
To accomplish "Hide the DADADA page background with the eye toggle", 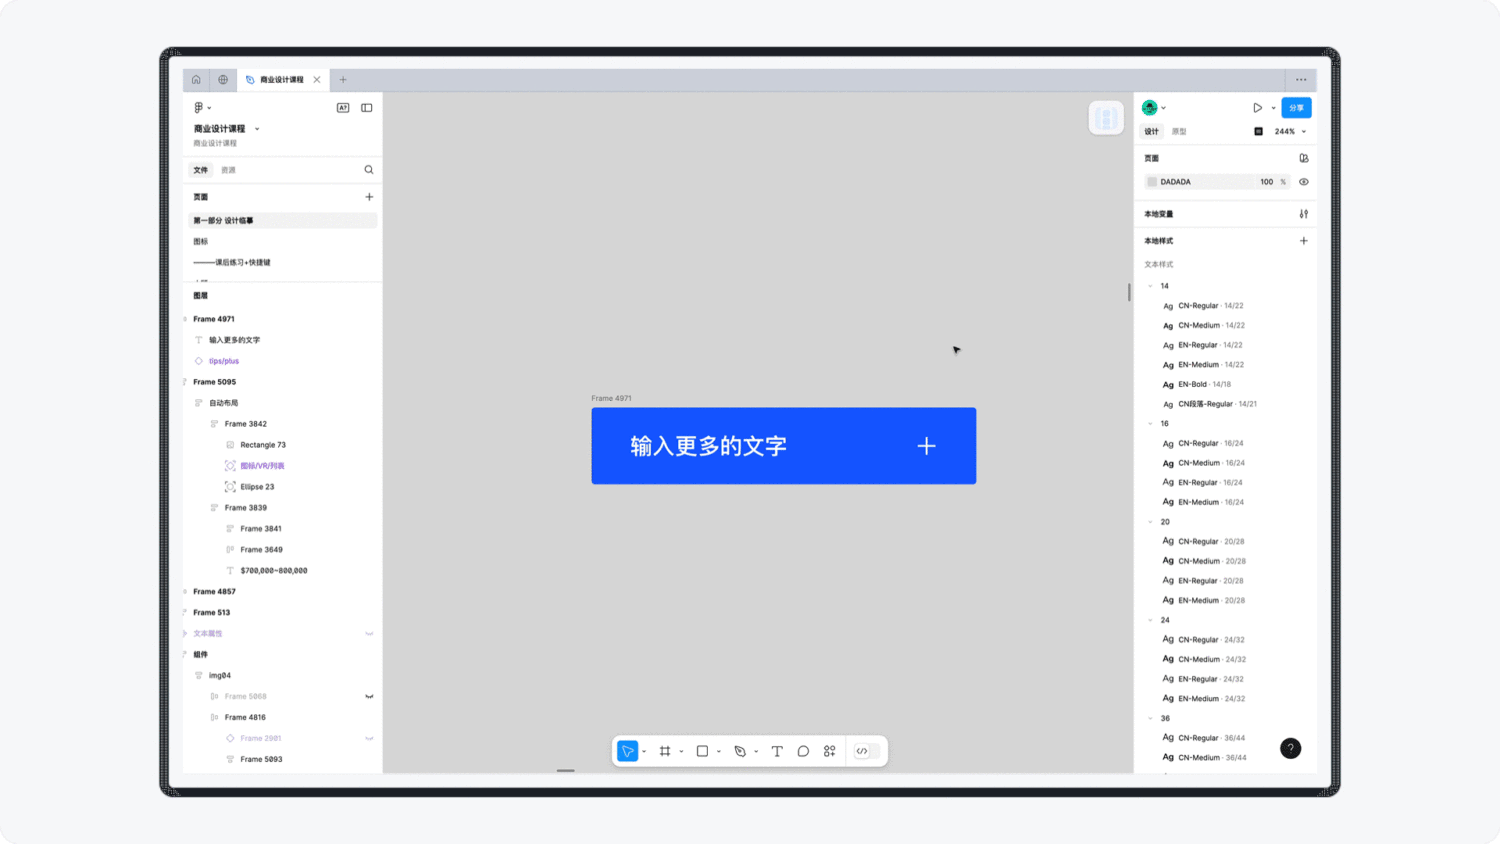I will pos(1303,181).
